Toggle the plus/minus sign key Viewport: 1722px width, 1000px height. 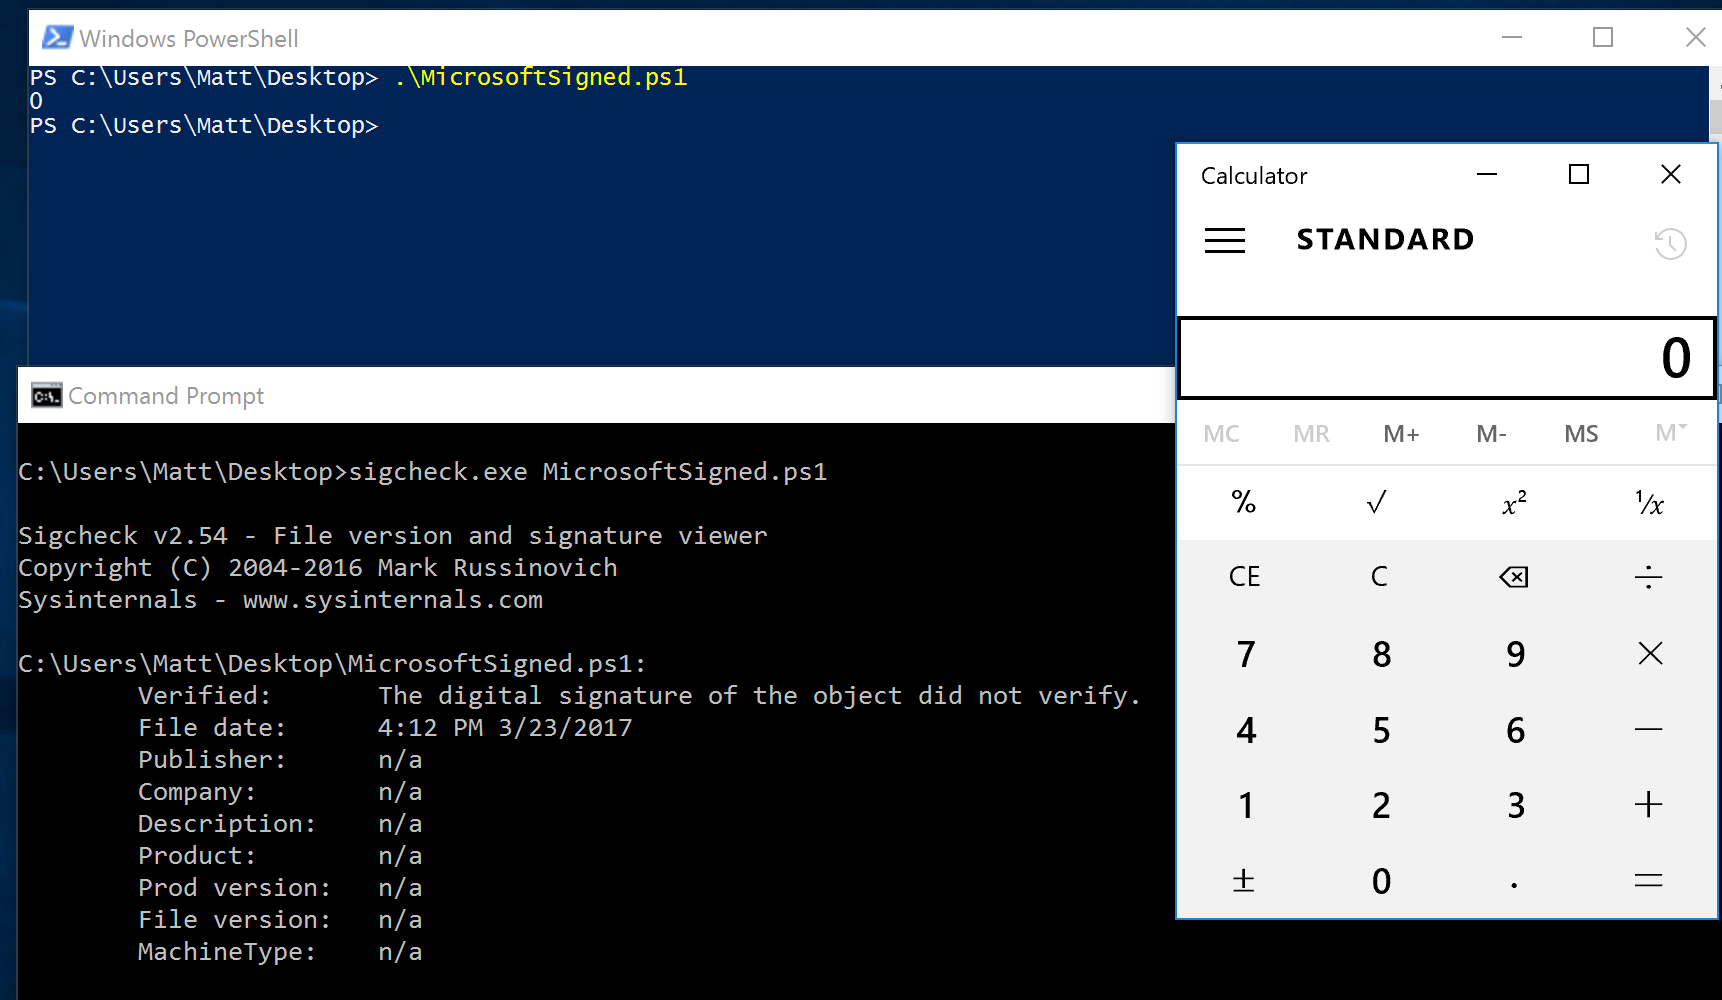pos(1244,881)
